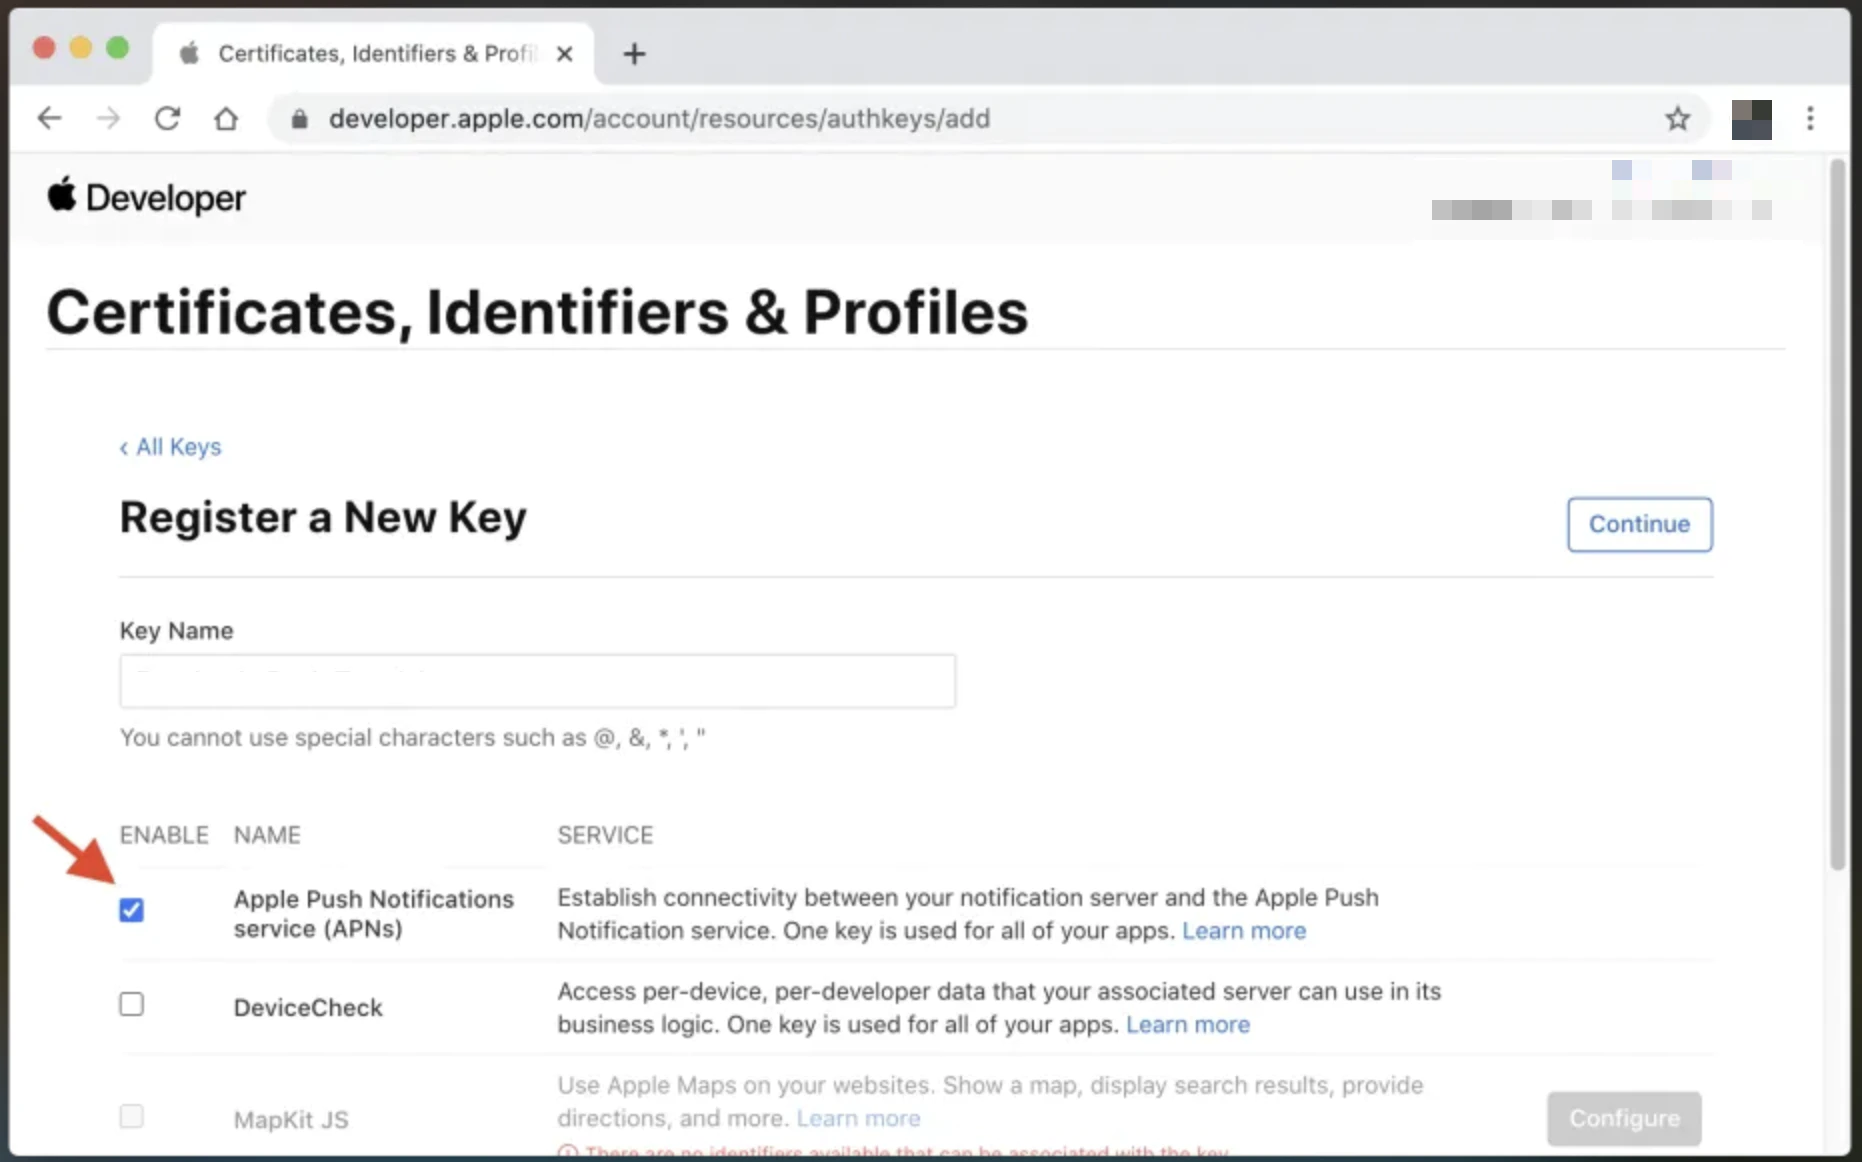Click the browser forward arrow
Viewport: 1862px width, 1162px height.
click(x=108, y=118)
